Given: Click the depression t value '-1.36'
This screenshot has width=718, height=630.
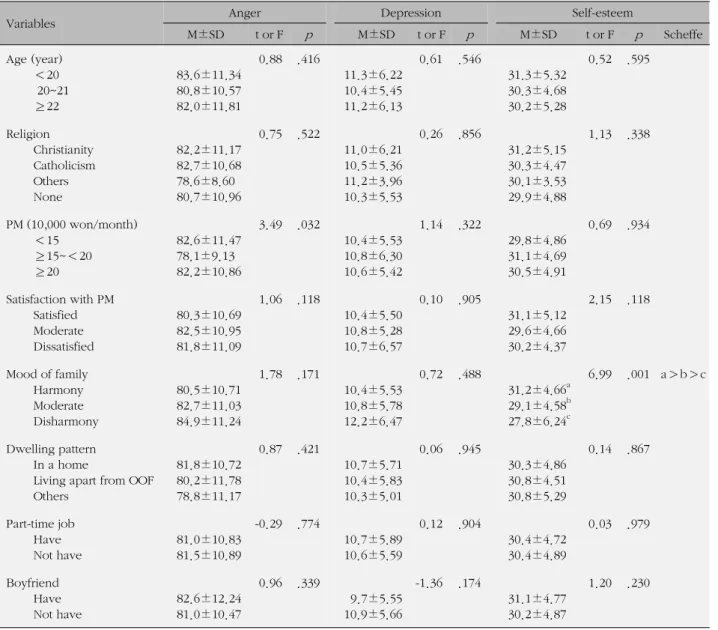Looking at the screenshot, I should [x=429, y=583].
